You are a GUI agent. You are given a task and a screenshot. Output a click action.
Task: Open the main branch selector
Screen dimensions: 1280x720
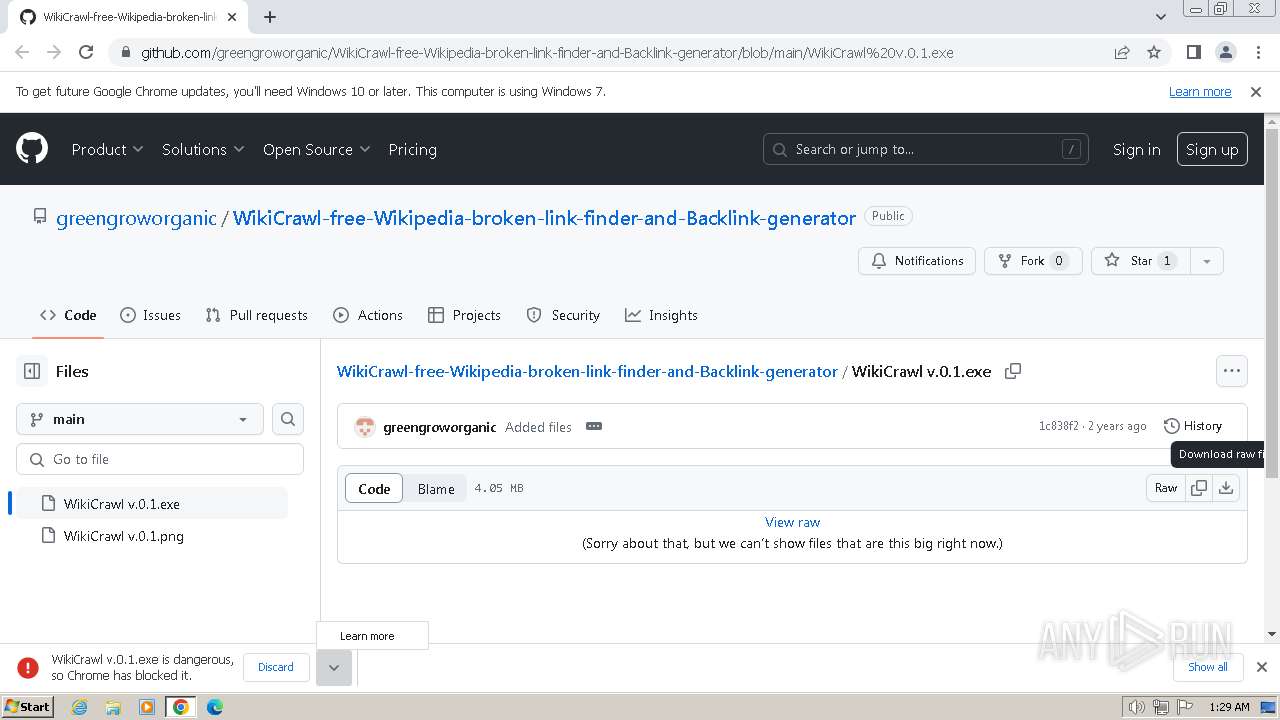(x=140, y=419)
